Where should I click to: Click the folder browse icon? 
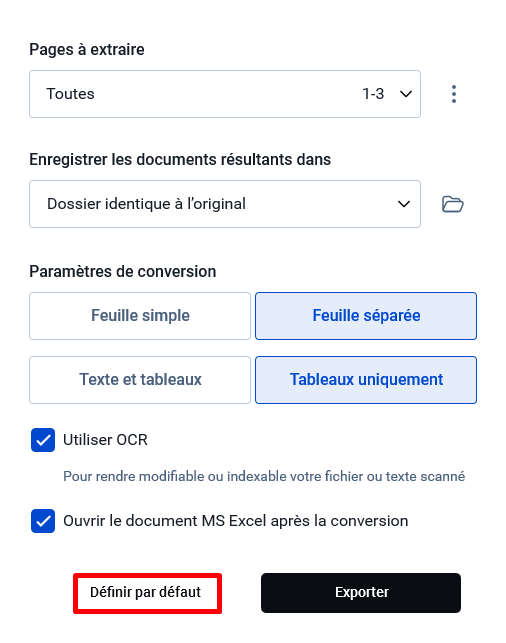coord(453,204)
